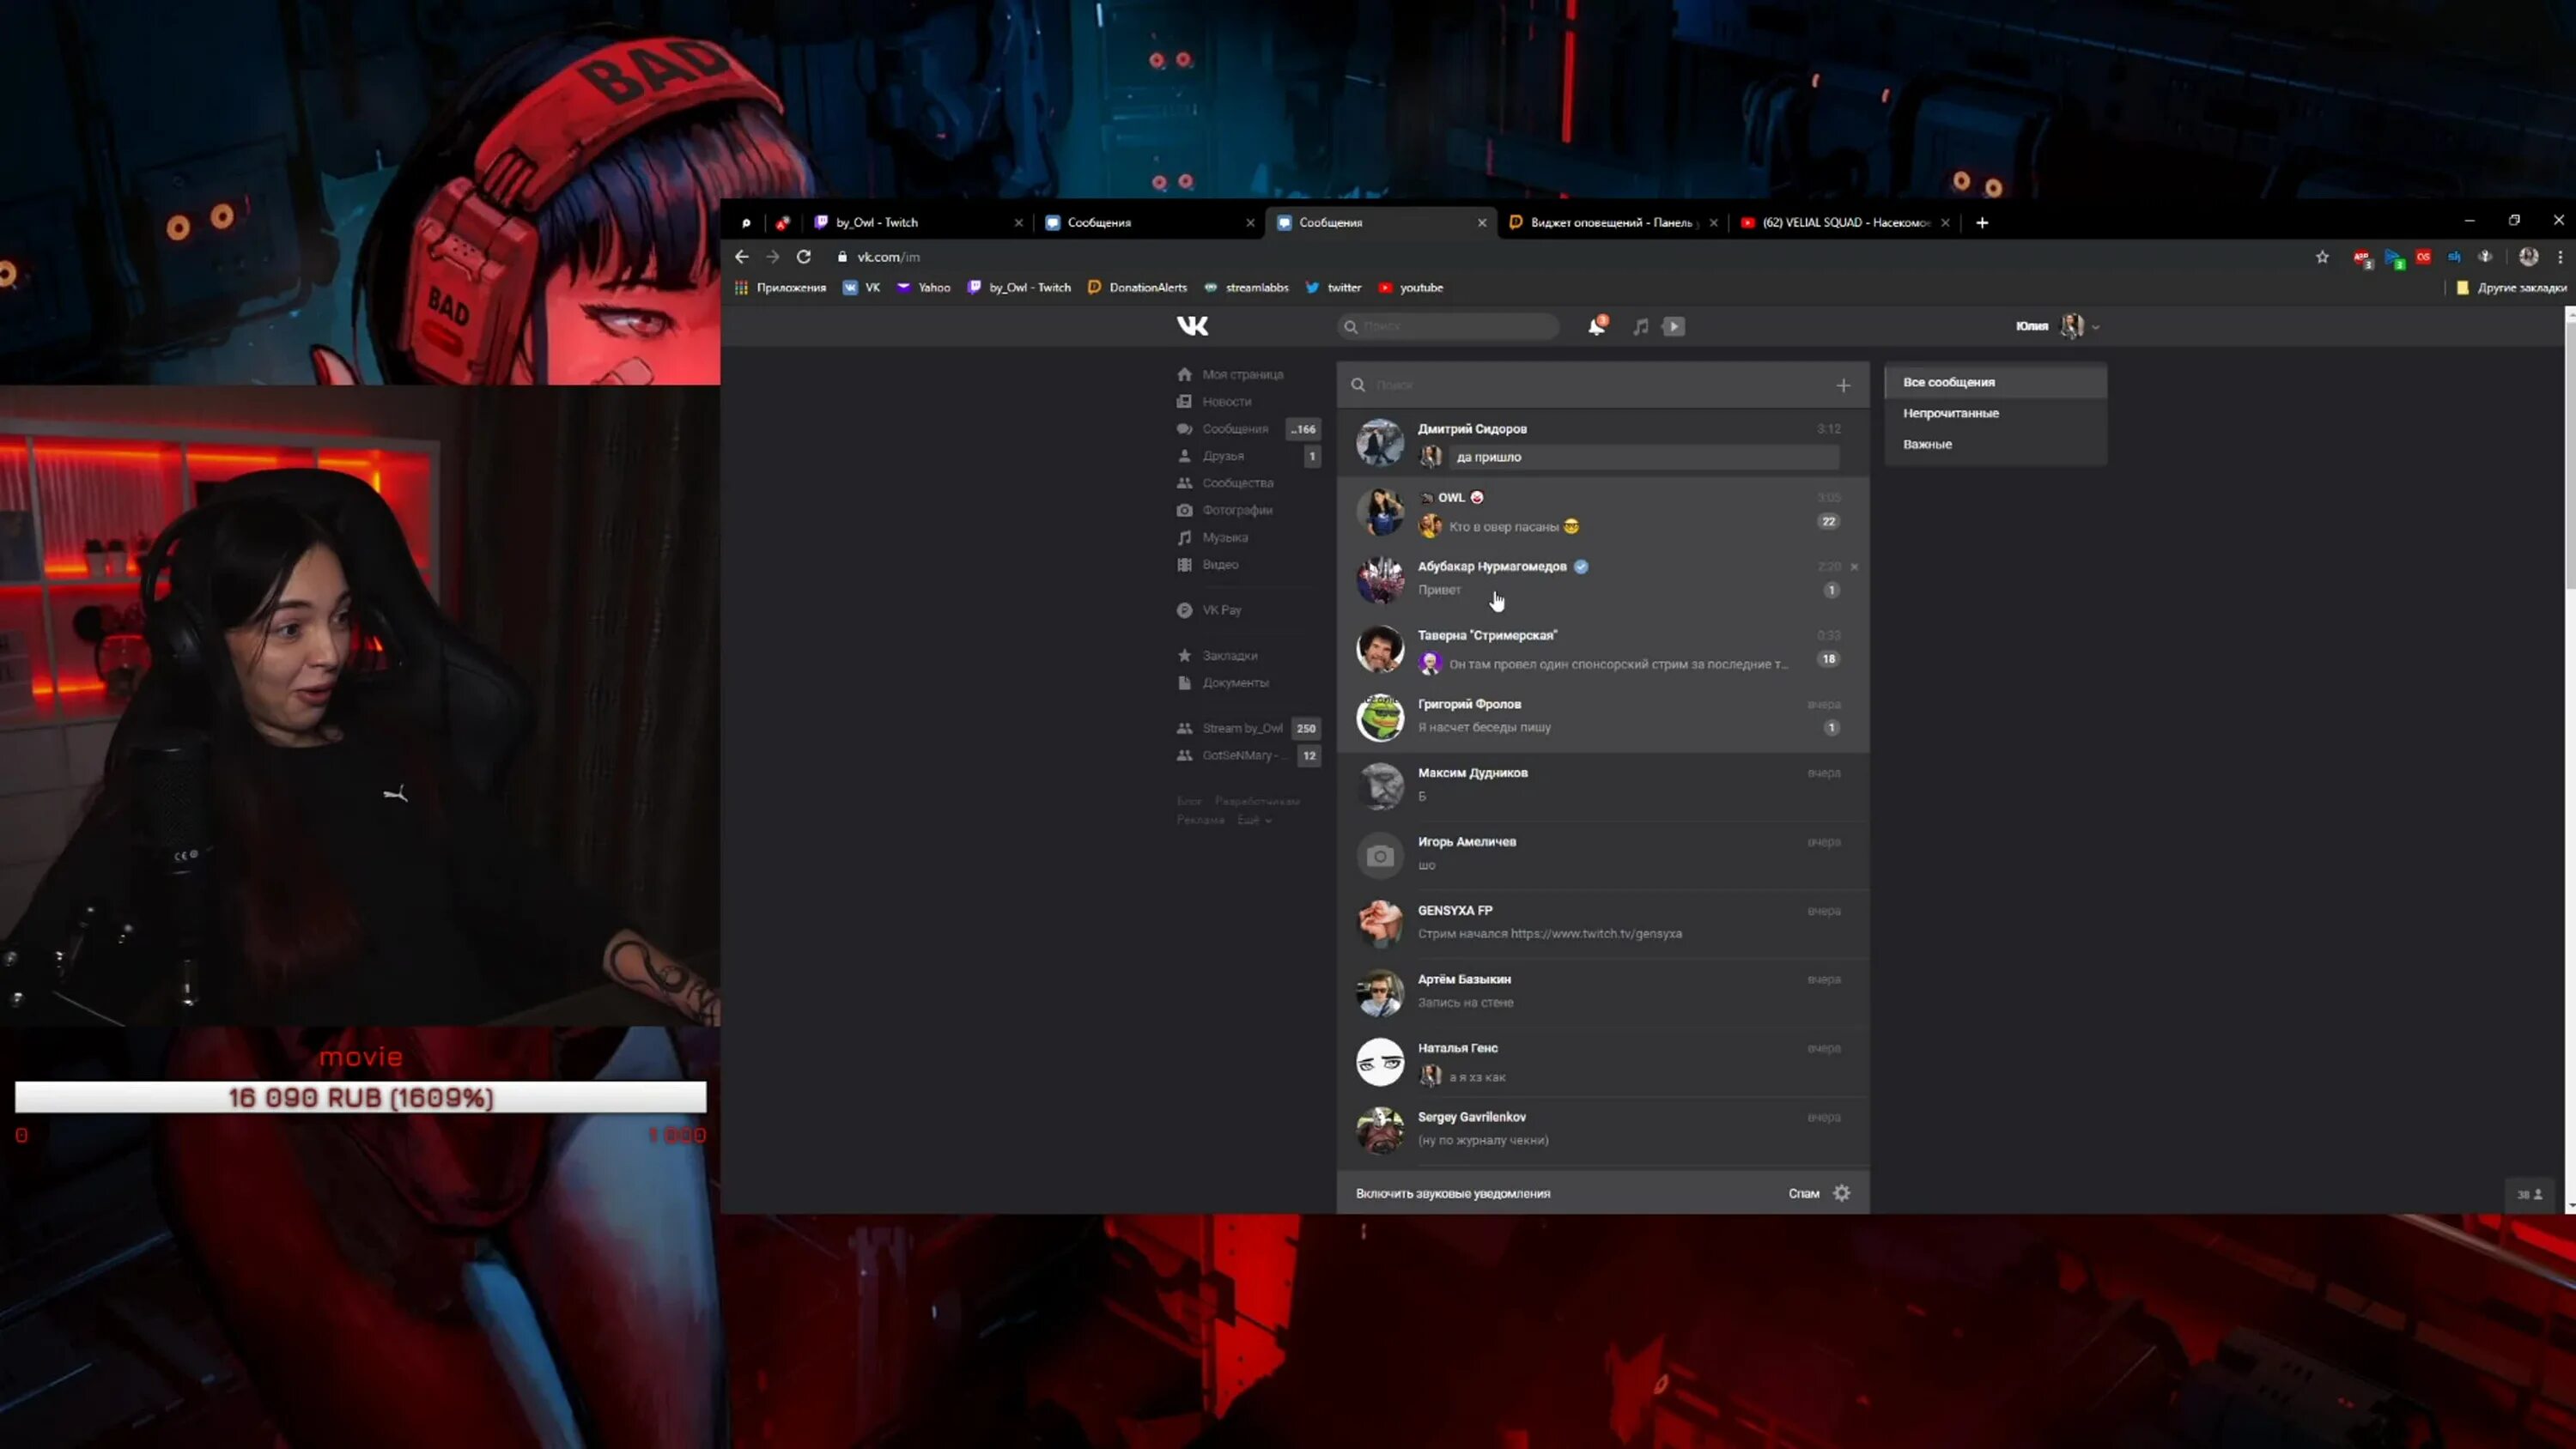
Task: Open Chrome profile avatar icon
Action: click(x=2528, y=257)
